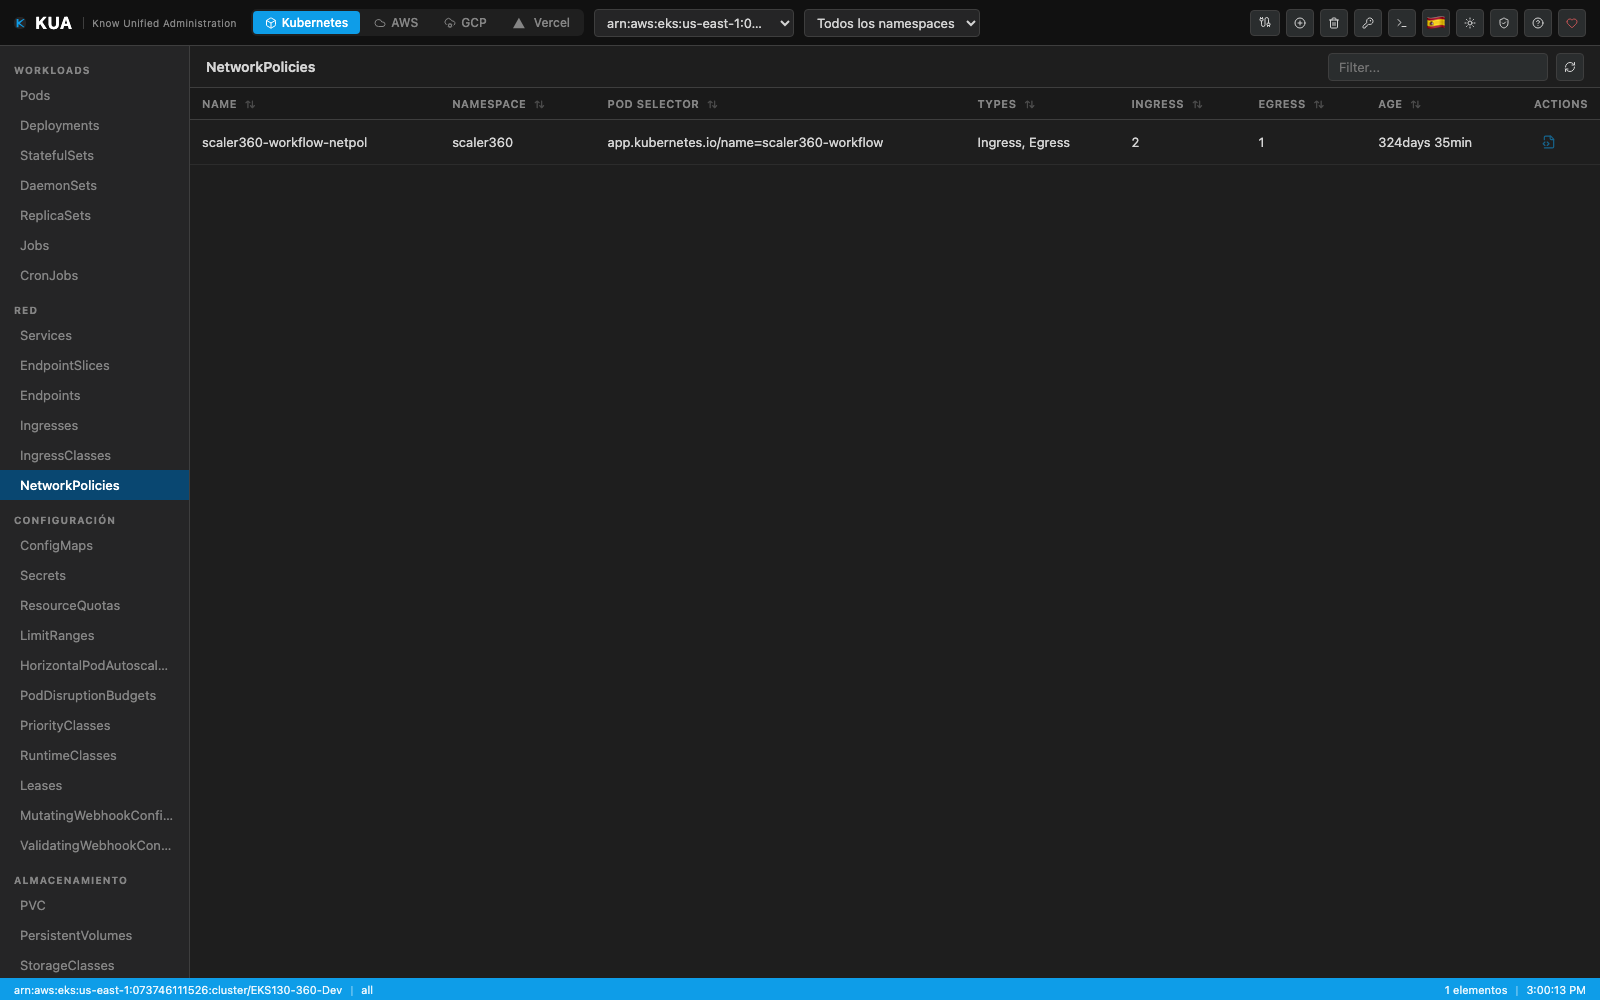
Task: Click the shield security icon
Action: click(1503, 23)
